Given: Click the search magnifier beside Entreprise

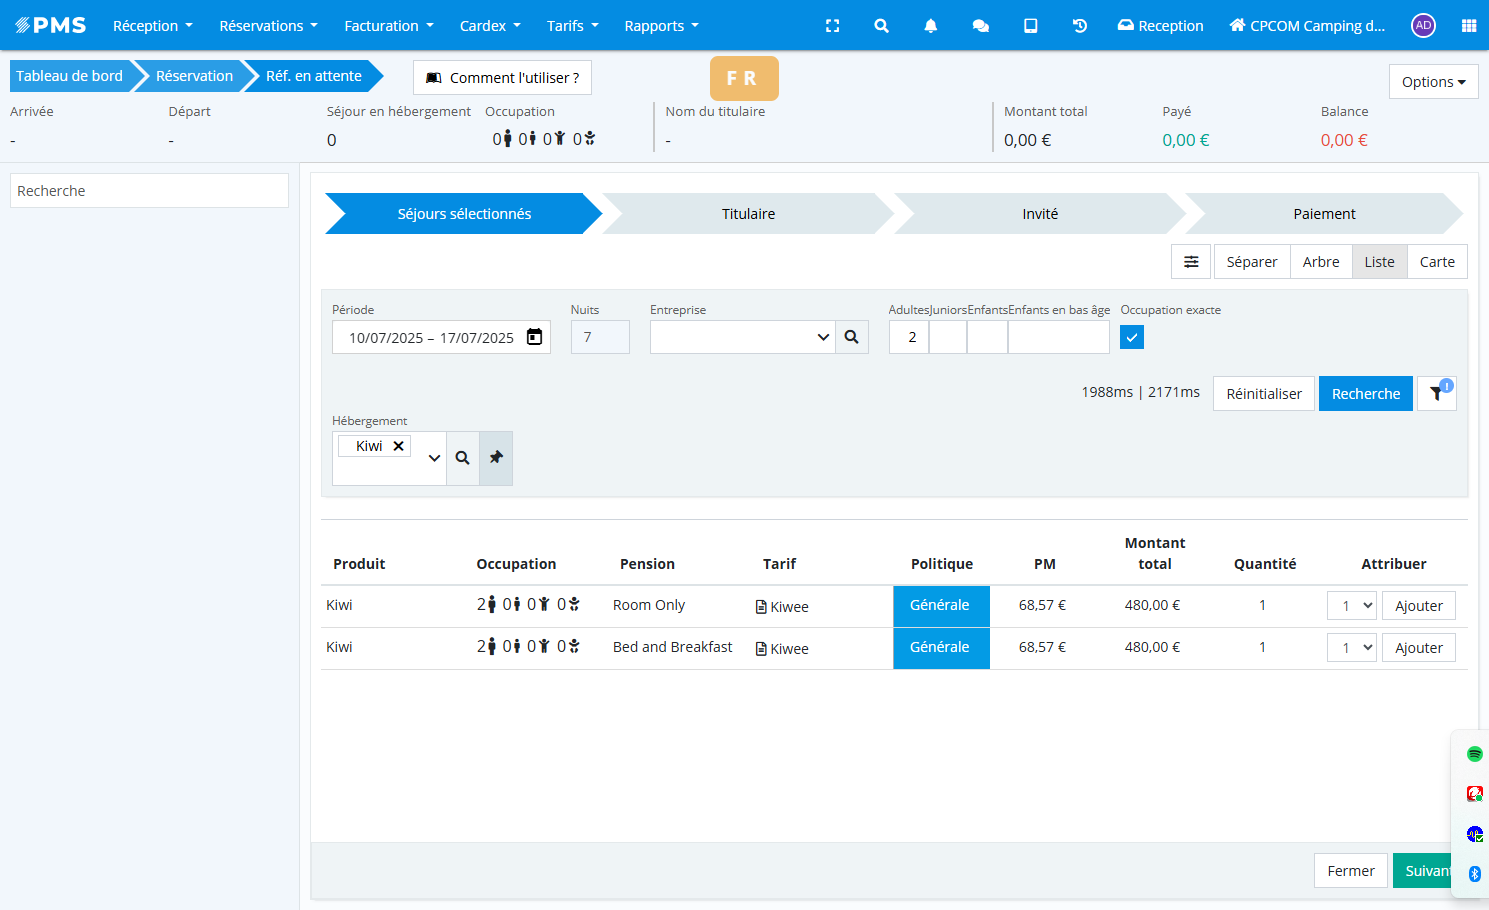Looking at the screenshot, I should (851, 337).
